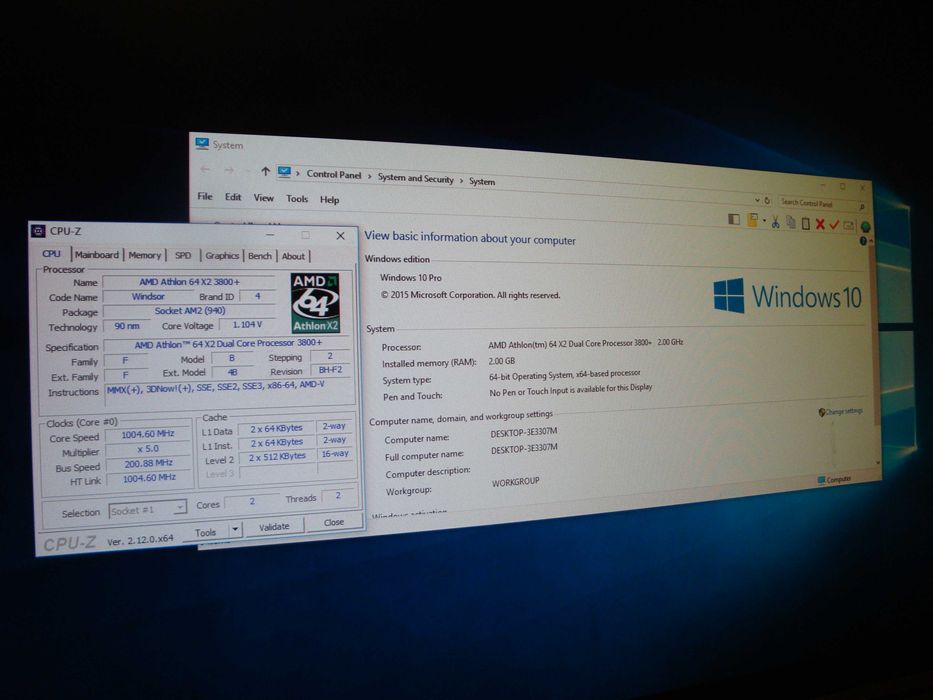The image size is (933, 700).
Task: Click the yellow folder views icon in toolbar
Action: click(752, 220)
